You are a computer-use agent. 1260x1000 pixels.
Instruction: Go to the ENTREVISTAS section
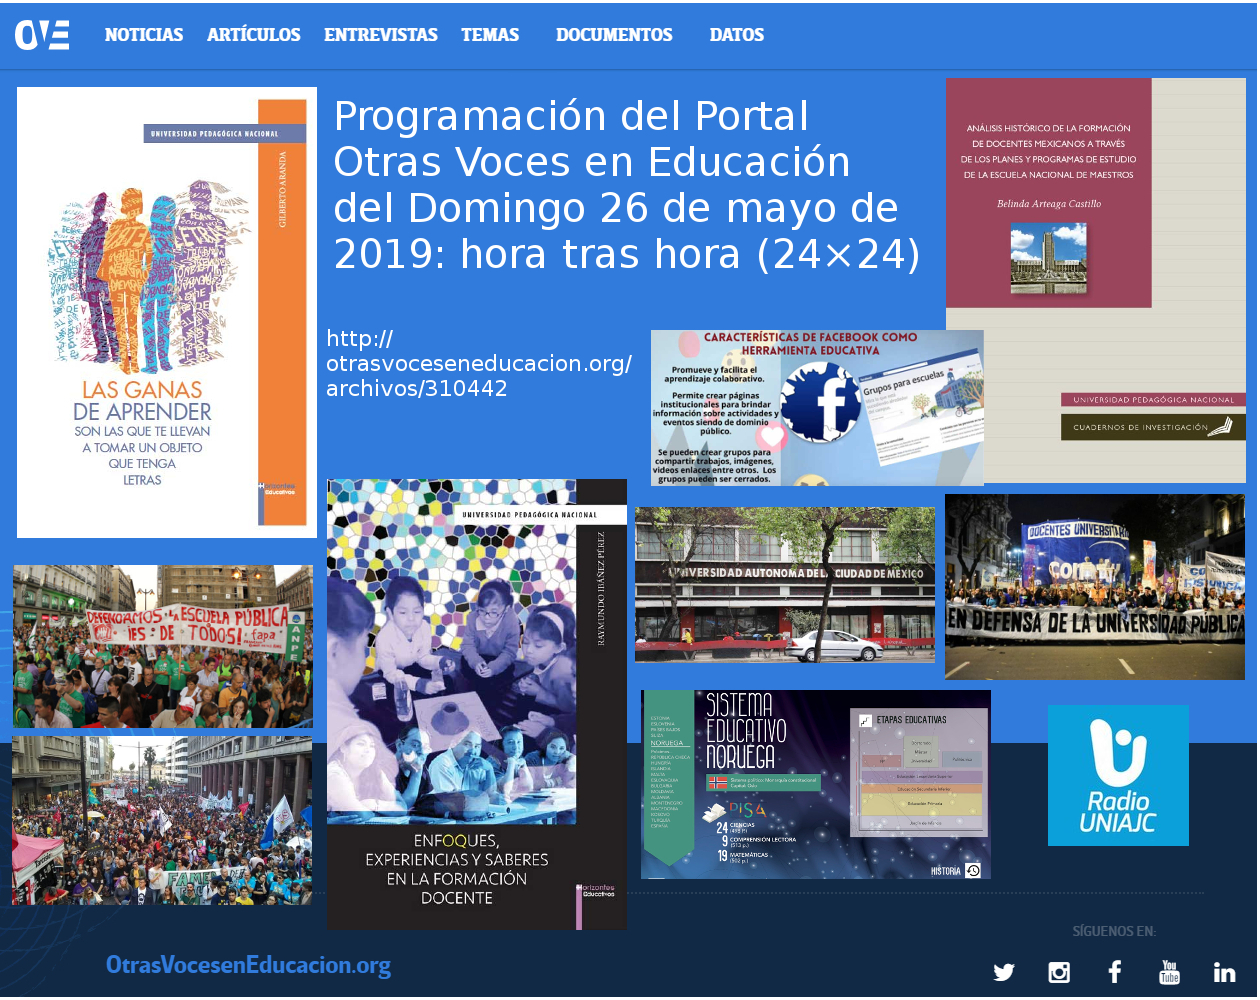coord(381,35)
